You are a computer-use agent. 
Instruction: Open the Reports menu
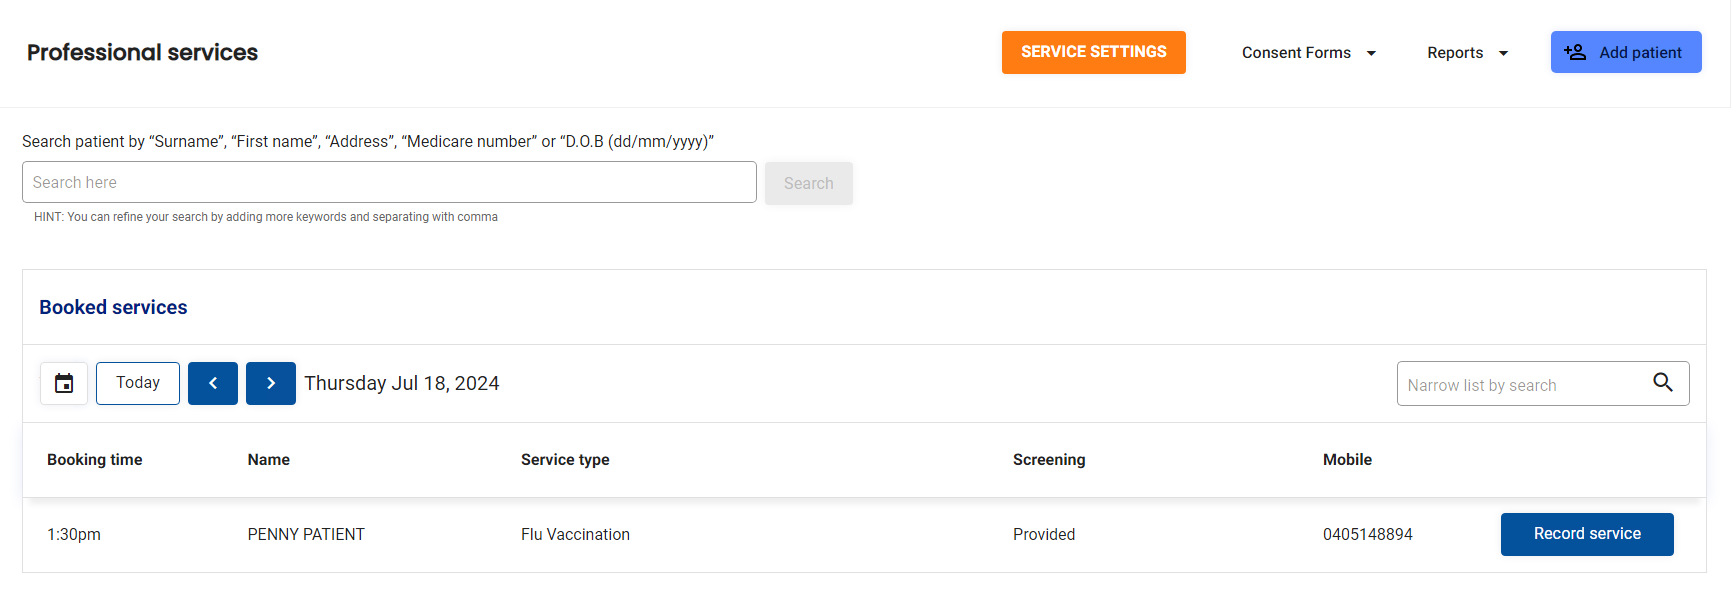point(1467,53)
